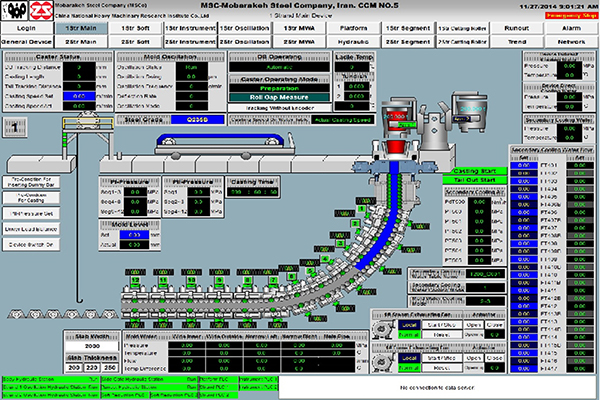Screen dimensions: 600x400
Task: Open the 1Str MWA tab
Action: click(299, 28)
